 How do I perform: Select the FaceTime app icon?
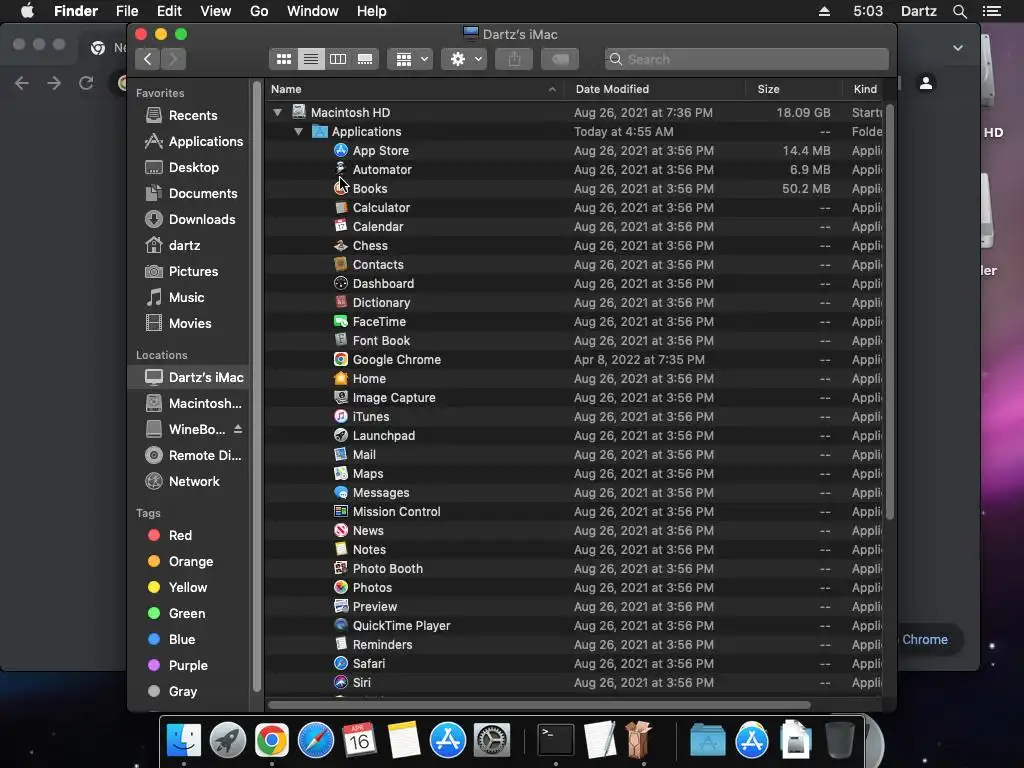click(340, 321)
